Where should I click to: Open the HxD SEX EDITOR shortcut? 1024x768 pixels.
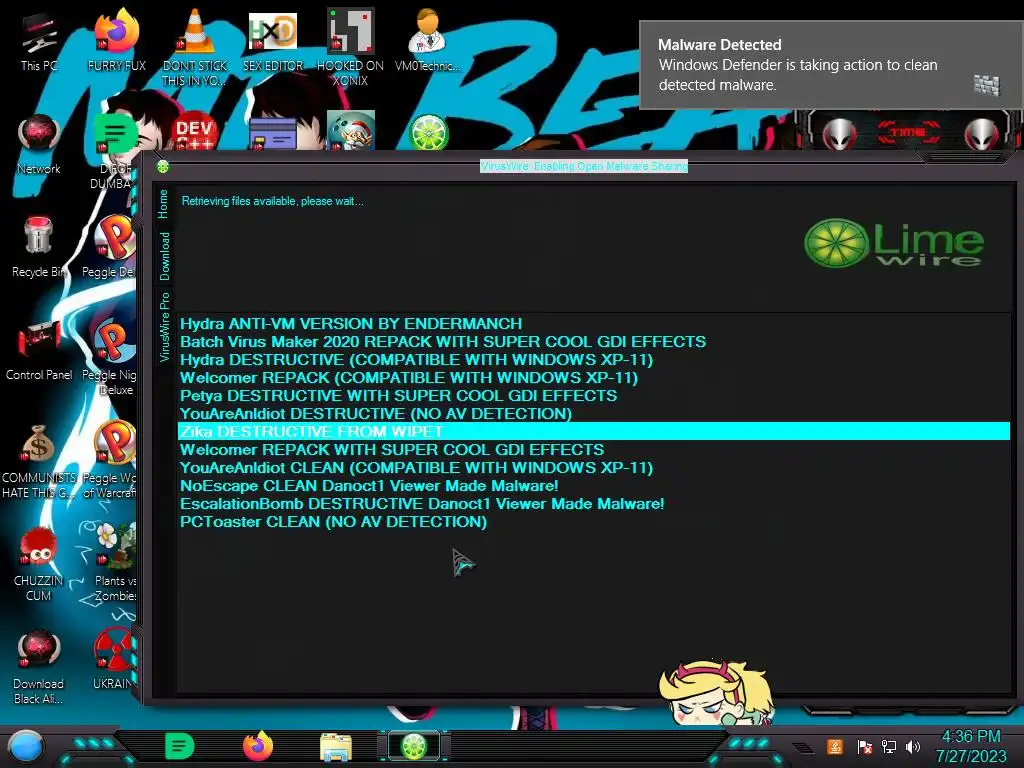coord(273,40)
